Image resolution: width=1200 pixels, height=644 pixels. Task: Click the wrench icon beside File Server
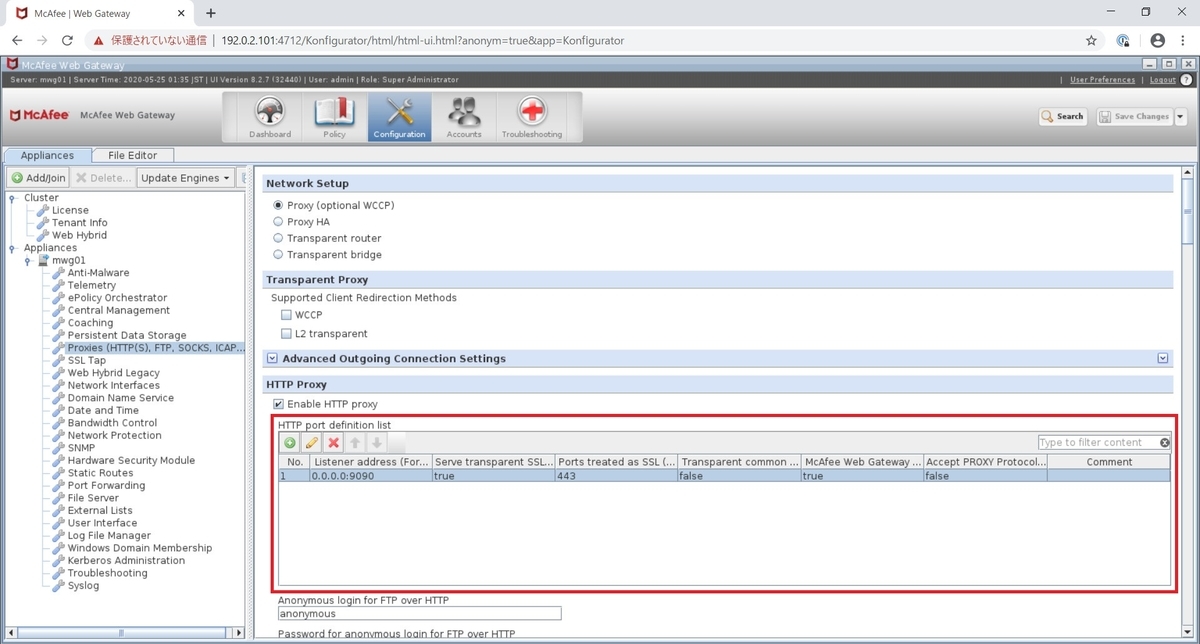click(59, 498)
